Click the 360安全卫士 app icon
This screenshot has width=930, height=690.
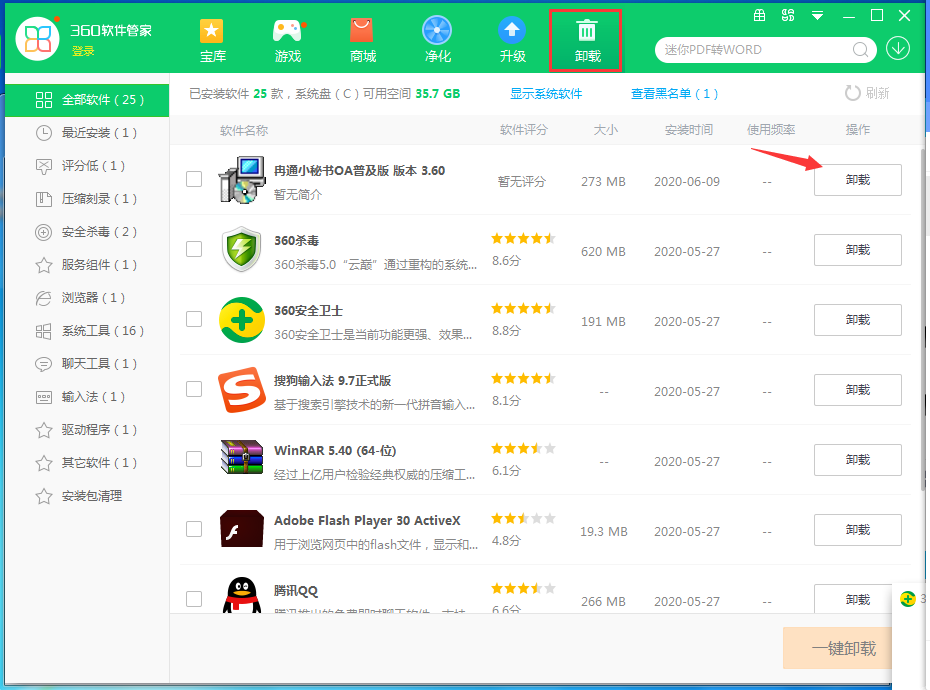coord(242,320)
